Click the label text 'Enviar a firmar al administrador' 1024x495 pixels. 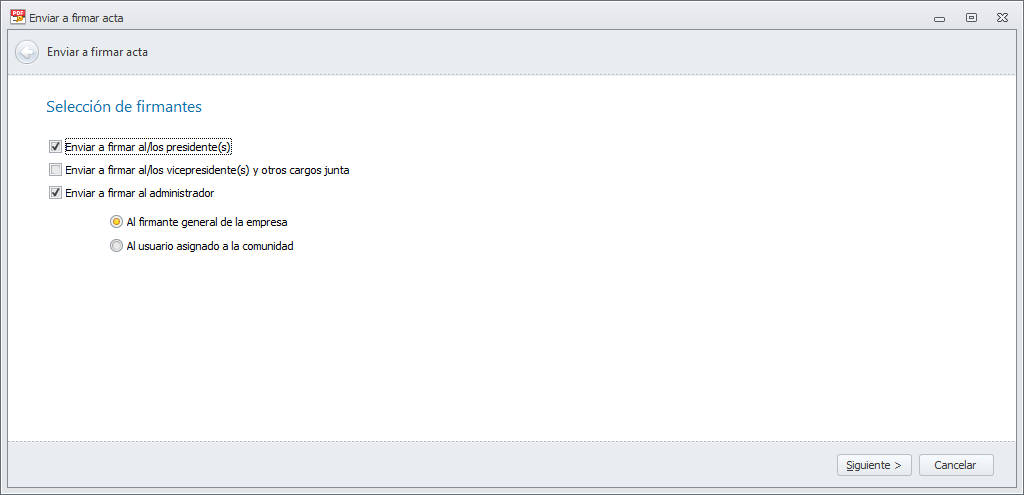(139, 193)
